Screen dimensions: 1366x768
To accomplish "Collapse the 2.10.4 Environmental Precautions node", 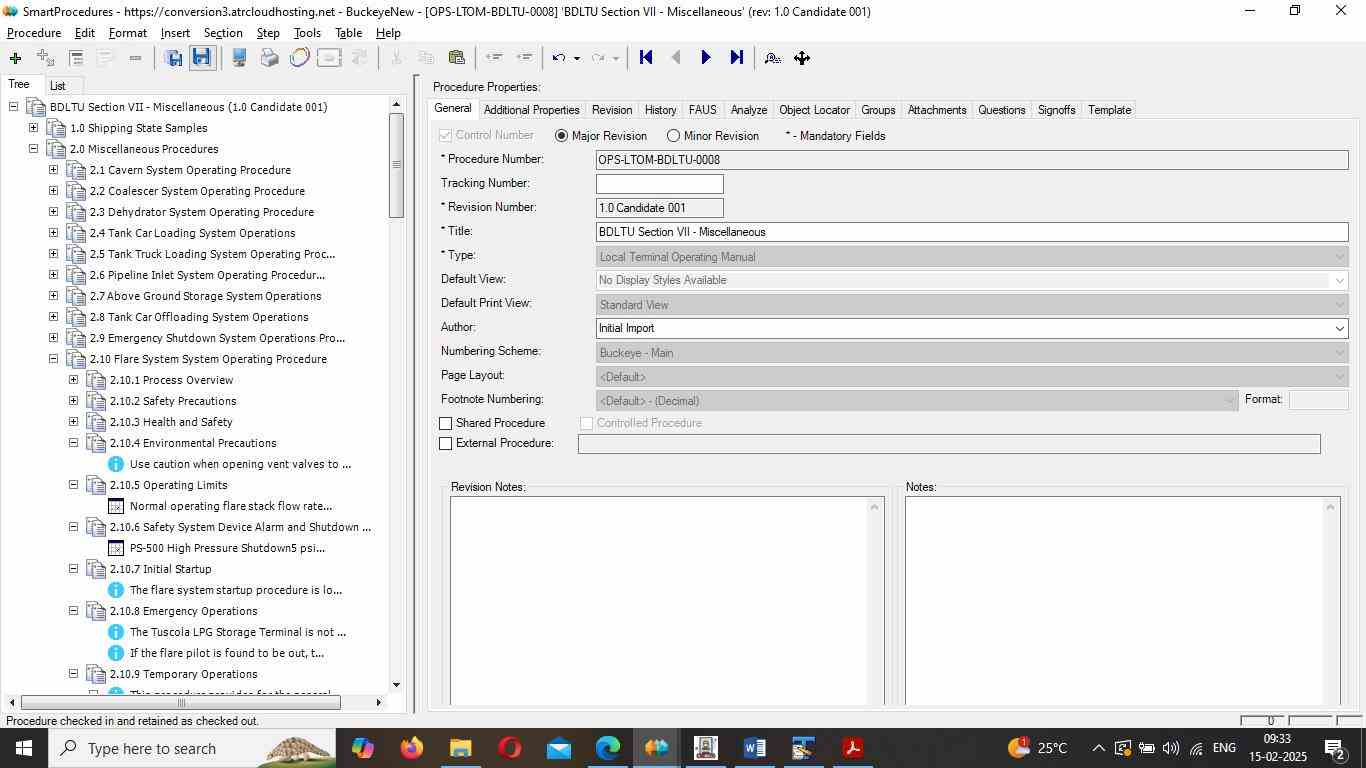I will coord(74,443).
